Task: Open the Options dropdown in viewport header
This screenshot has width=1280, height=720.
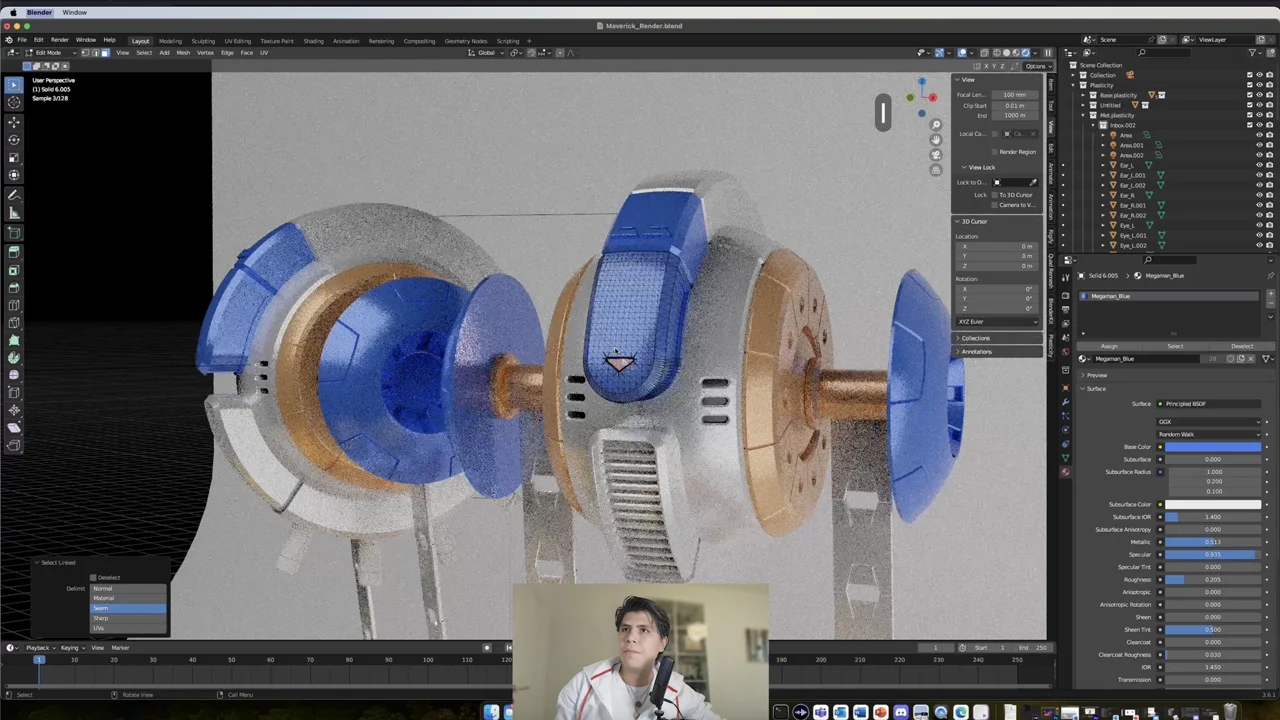Action: point(1038,67)
